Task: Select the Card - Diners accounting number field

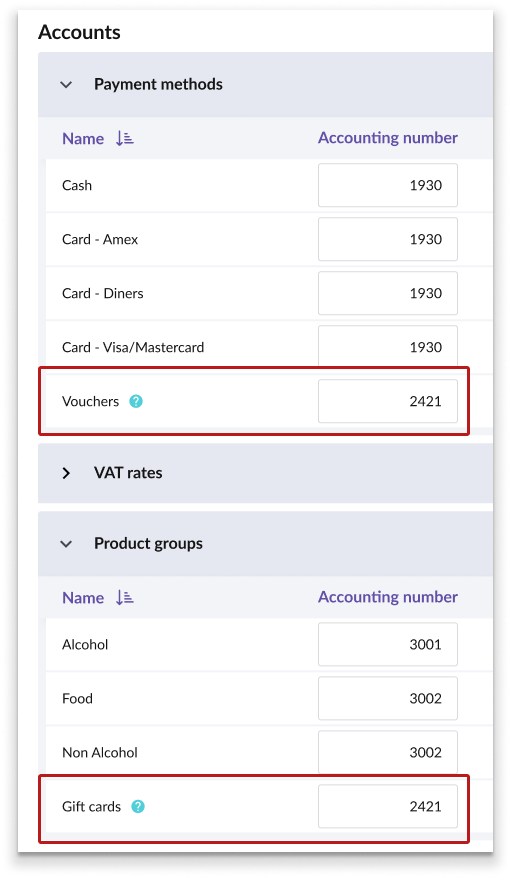Action: pos(388,293)
